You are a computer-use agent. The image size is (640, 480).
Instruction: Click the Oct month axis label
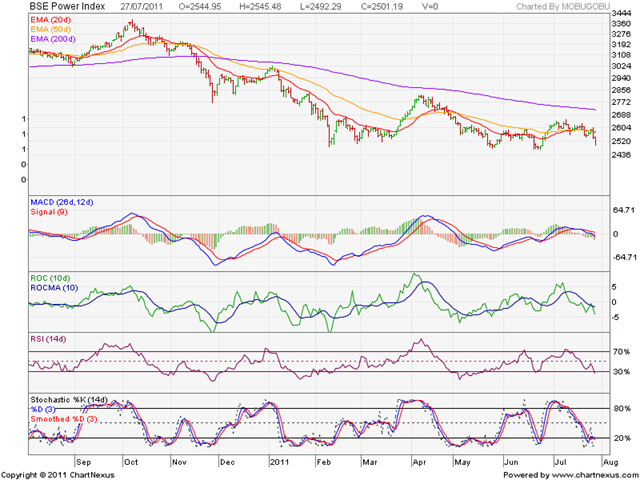point(131,462)
